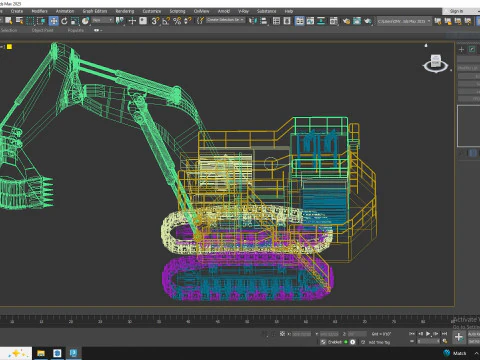
Task: Click the Next Frame button
Action: coord(436,333)
